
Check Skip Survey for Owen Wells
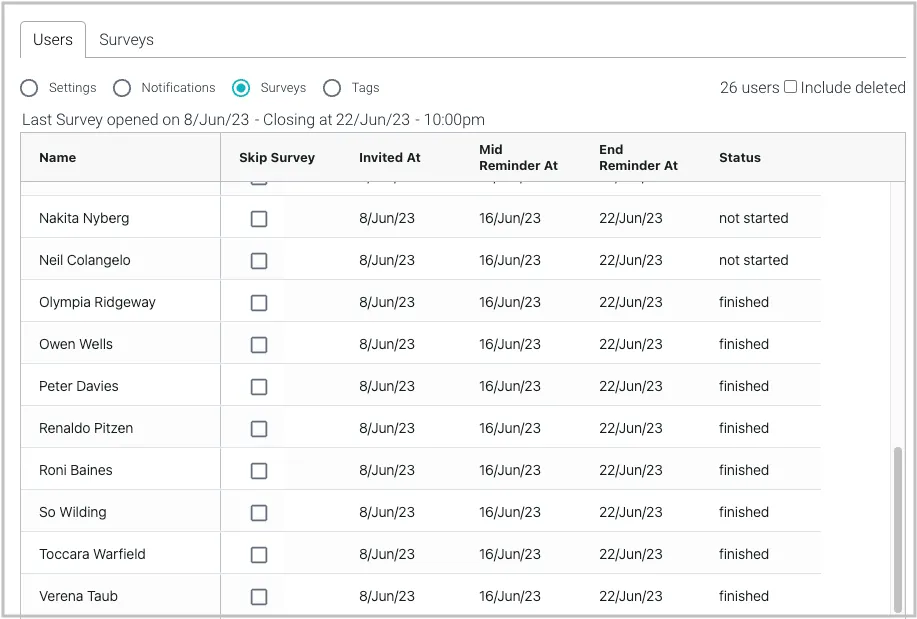pos(259,345)
